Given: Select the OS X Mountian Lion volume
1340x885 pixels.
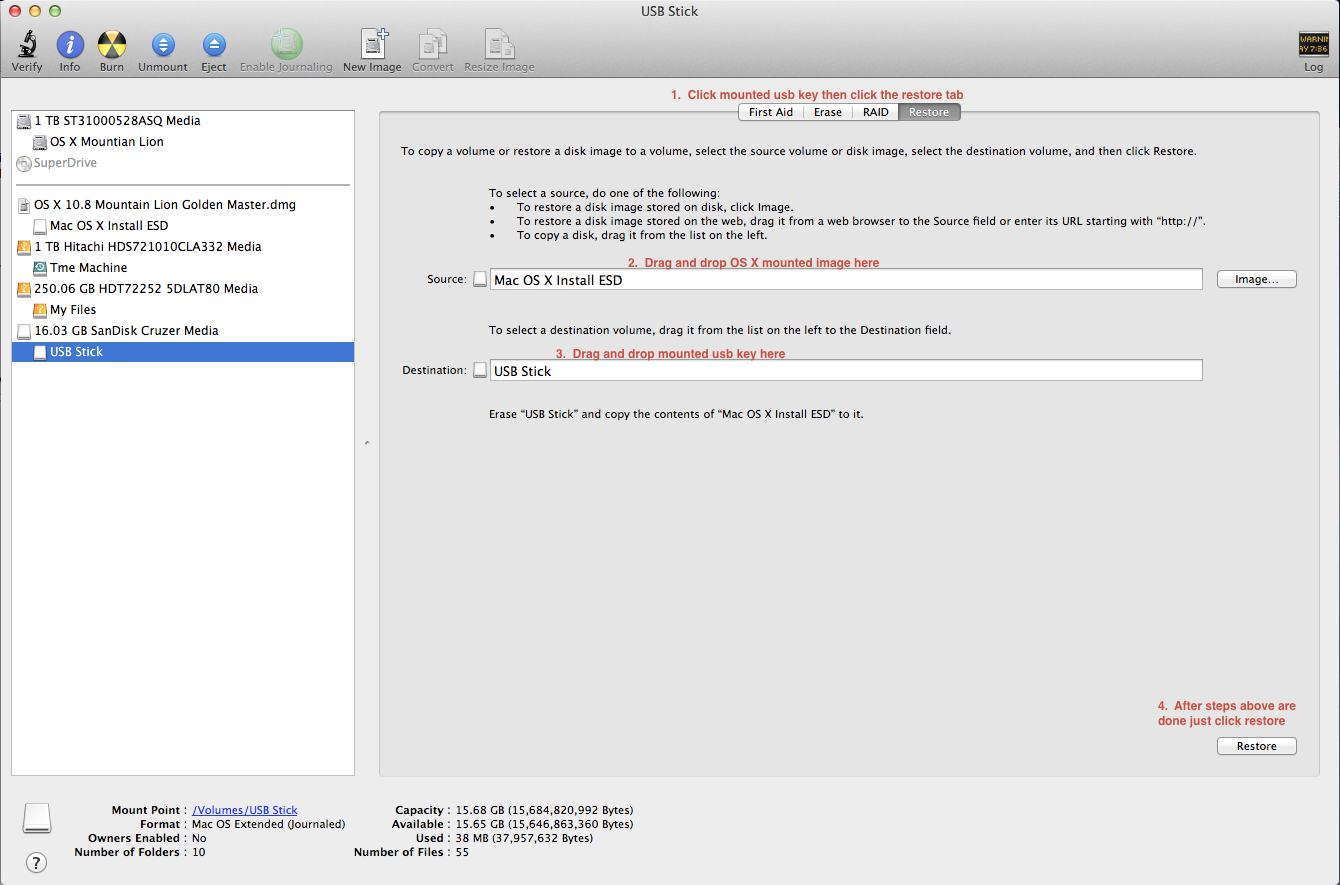Looking at the screenshot, I should pos(183,142).
